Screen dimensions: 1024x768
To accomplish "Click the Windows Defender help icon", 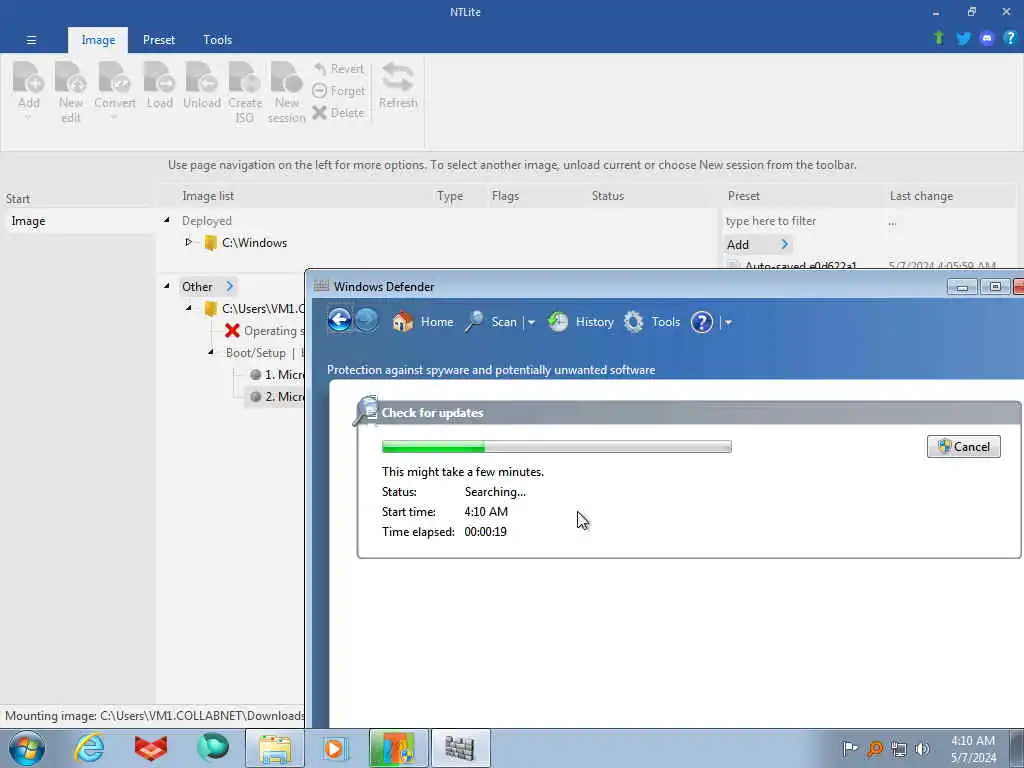I will pyautogui.click(x=701, y=321).
